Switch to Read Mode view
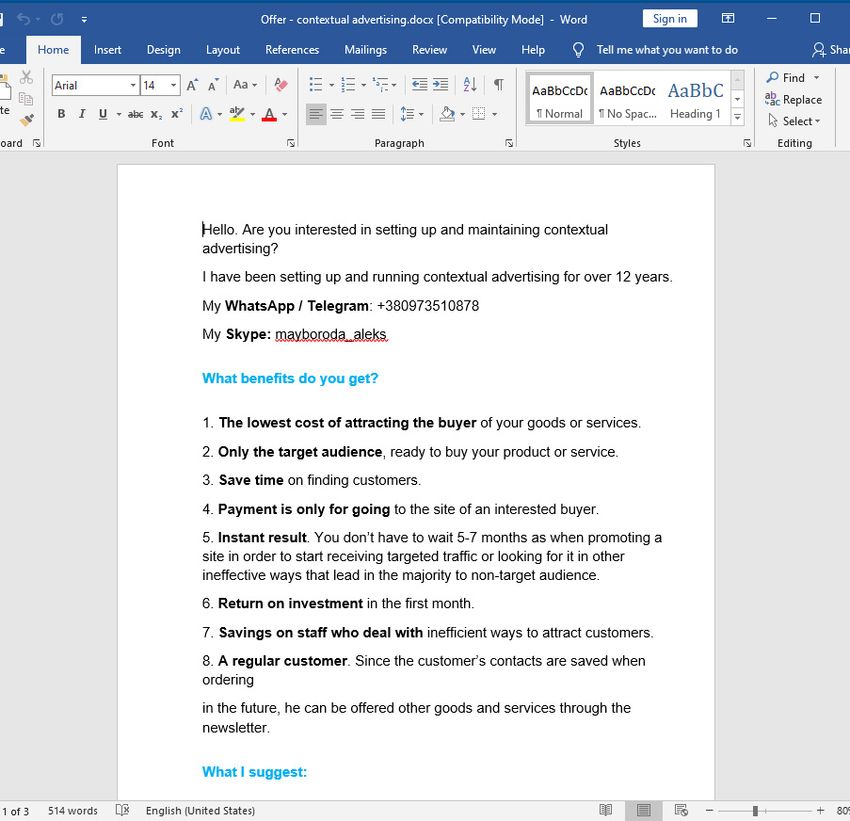This screenshot has height=821, width=850. pyautogui.click(x=606, y=810)
